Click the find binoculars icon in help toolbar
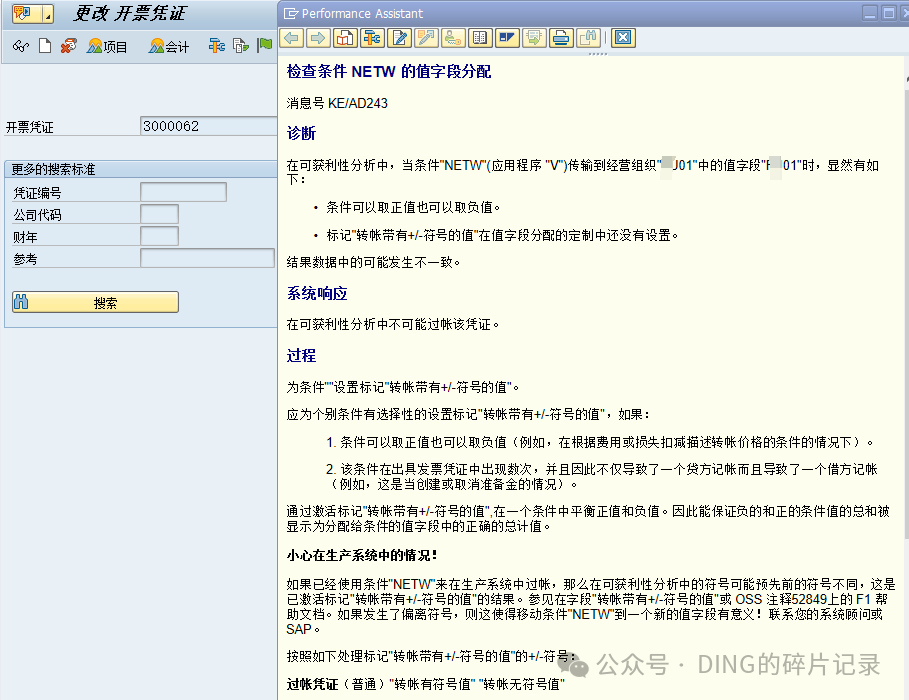 pos(588,38)
